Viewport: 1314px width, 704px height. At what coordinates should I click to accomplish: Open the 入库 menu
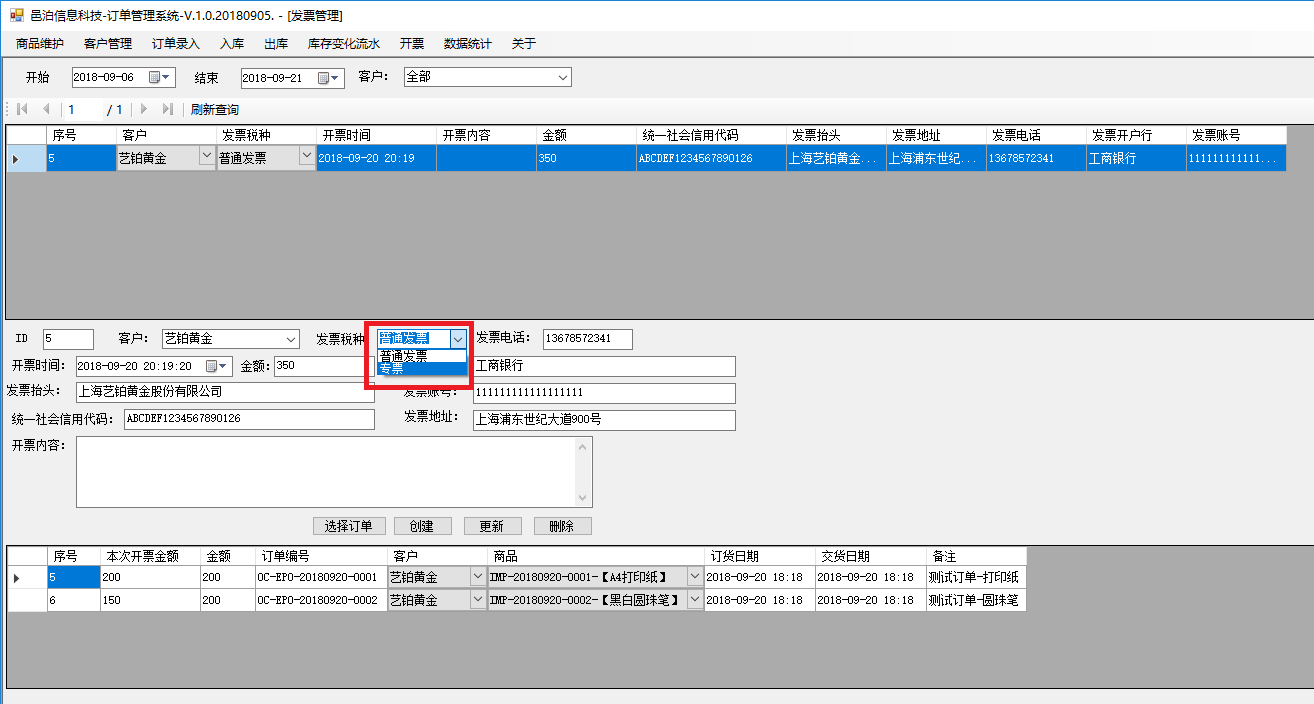coord(232,43)
